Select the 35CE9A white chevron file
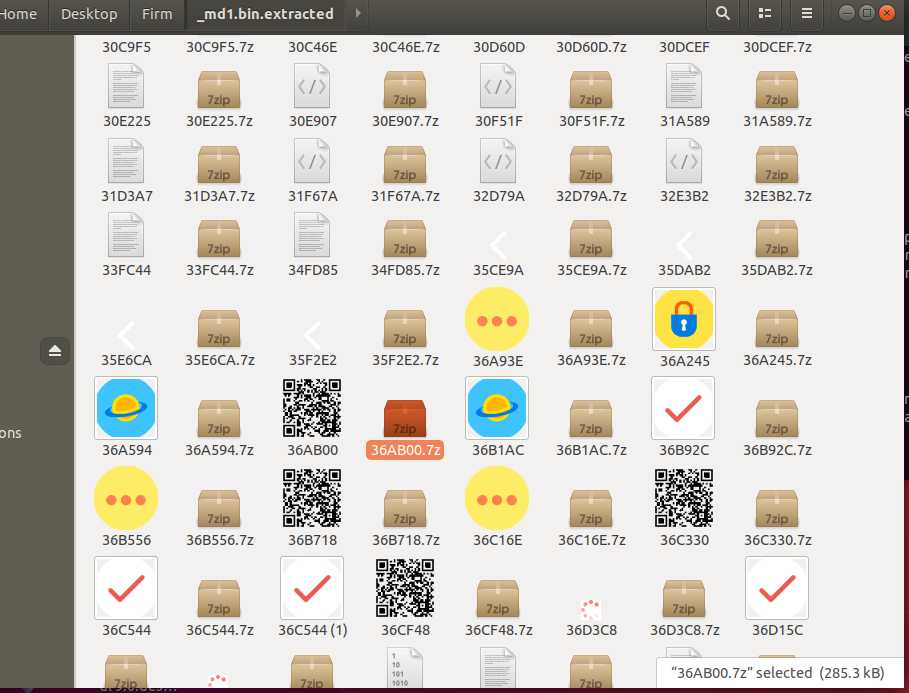Screen dimensions: 909x693 pos(499,245)
